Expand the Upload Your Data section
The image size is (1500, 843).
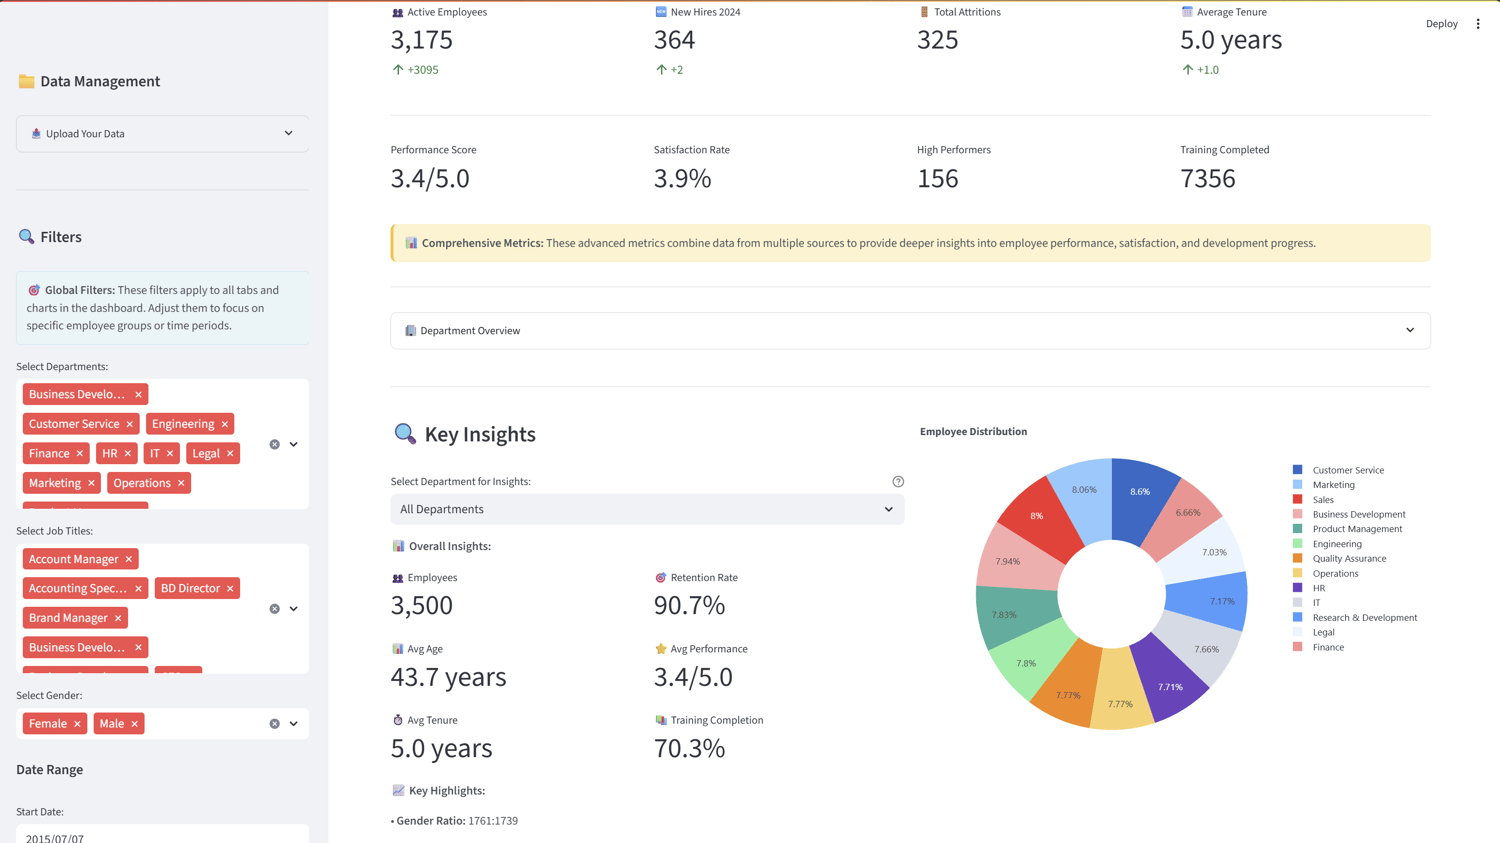(x=162, y=134)
